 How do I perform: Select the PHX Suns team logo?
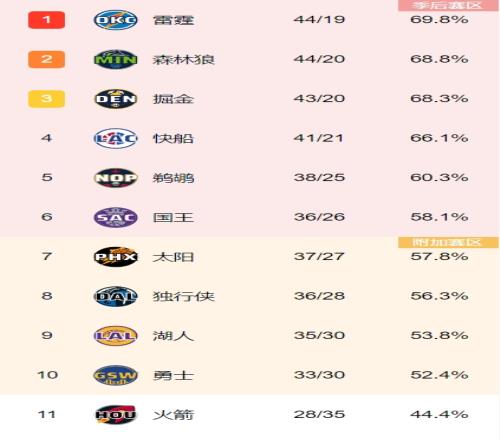115,257
